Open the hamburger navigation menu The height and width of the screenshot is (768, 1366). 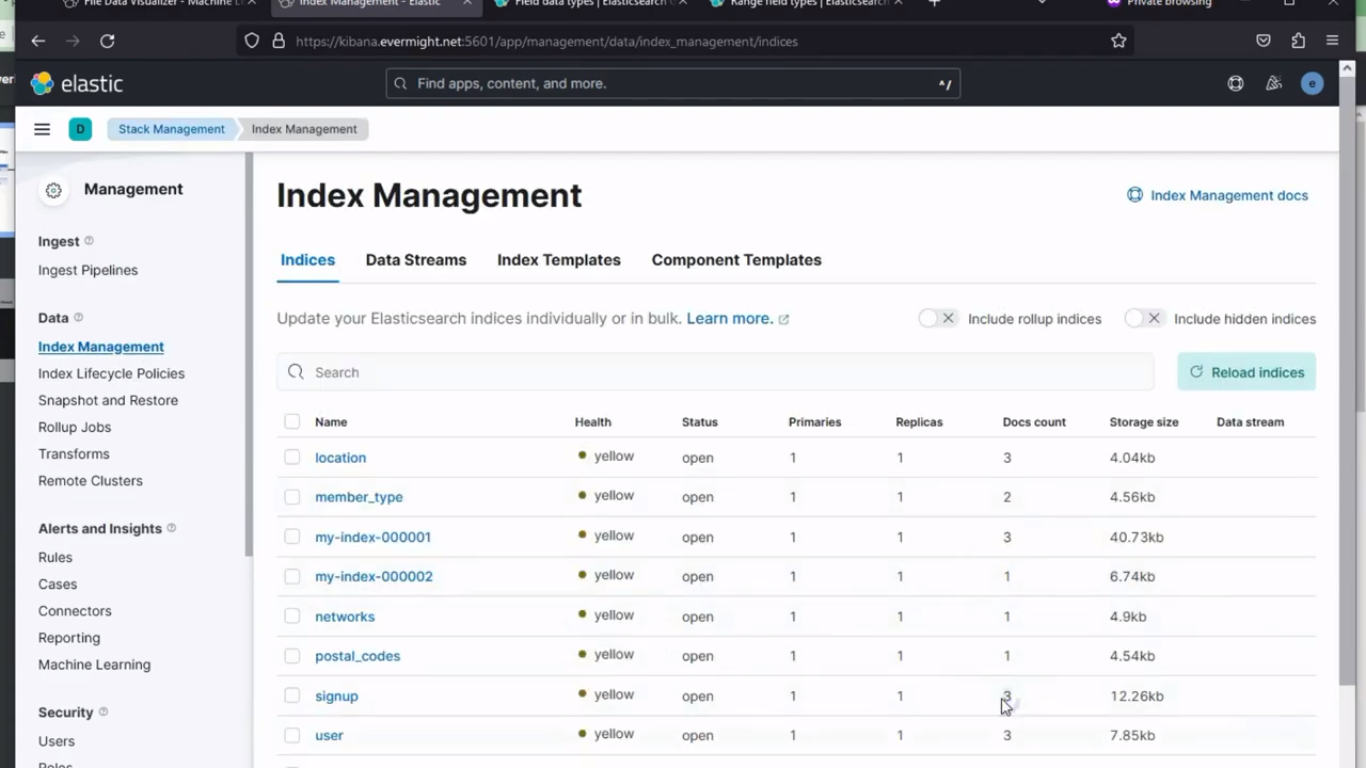click(x=42, y=129)
